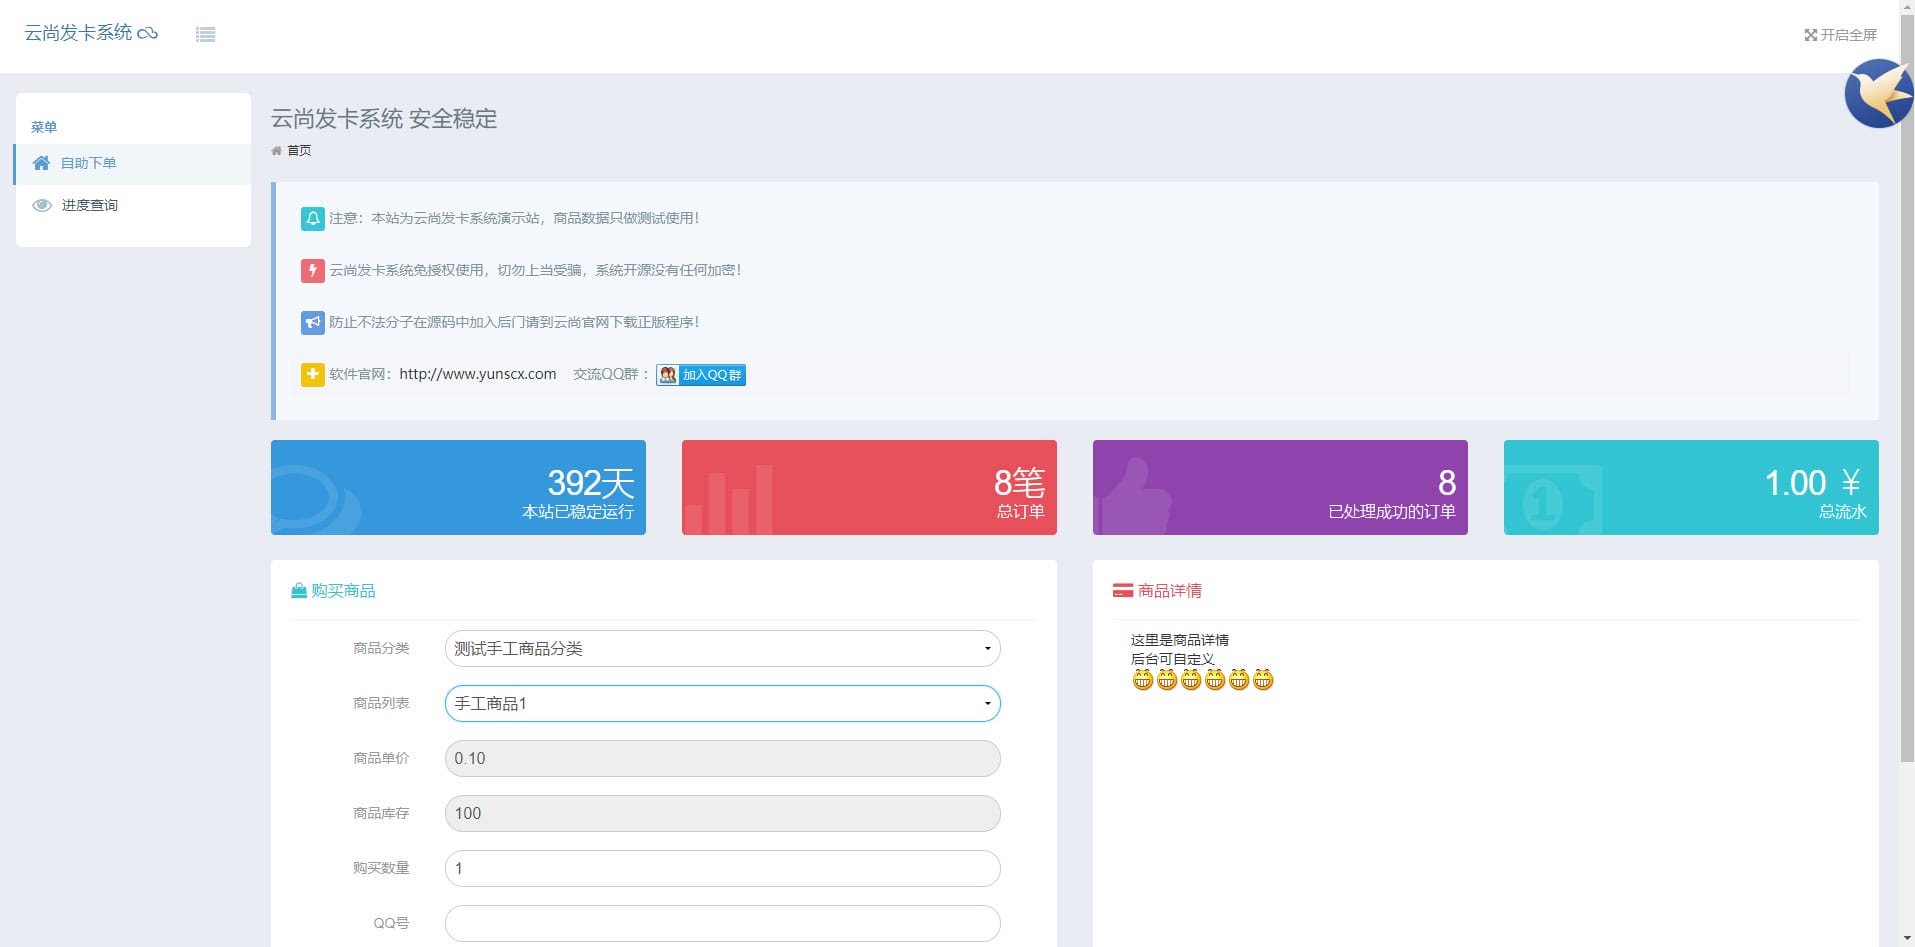Click the list icon in the top bar
This screenshot has width=1915, height=947.
(x=205, y=34)
